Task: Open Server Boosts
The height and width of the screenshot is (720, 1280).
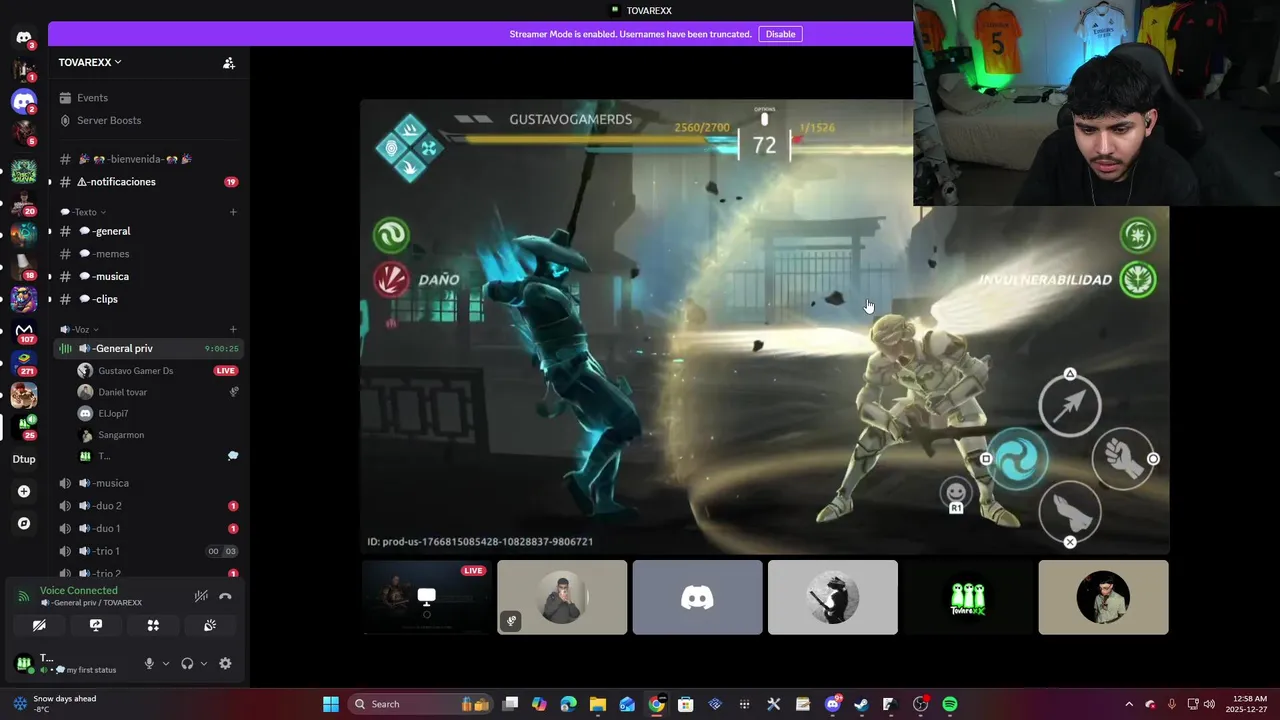Action: 148,120
